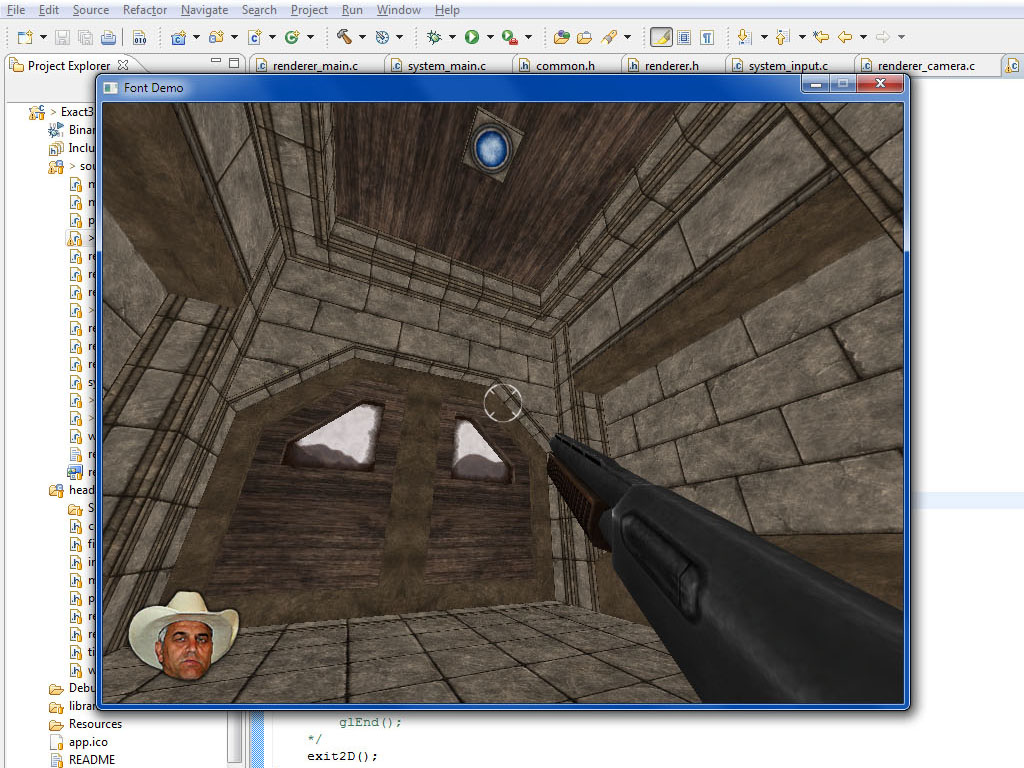Screen dimensions: 1024x768
Task: Minimize the Project Explorer view
Action: [x=216, y=61]
